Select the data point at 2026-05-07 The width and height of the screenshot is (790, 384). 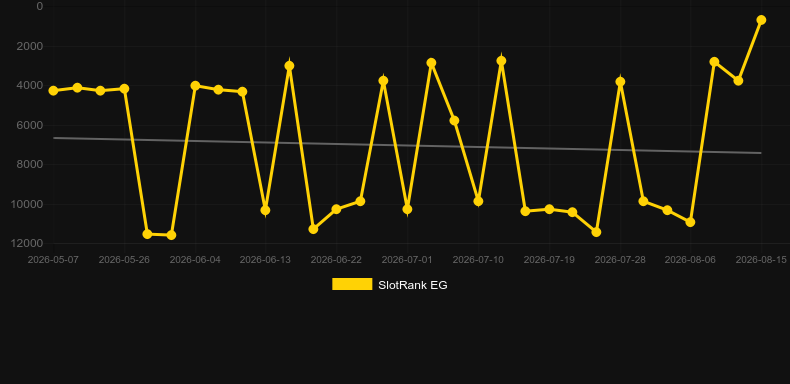[x=53, y=91]
